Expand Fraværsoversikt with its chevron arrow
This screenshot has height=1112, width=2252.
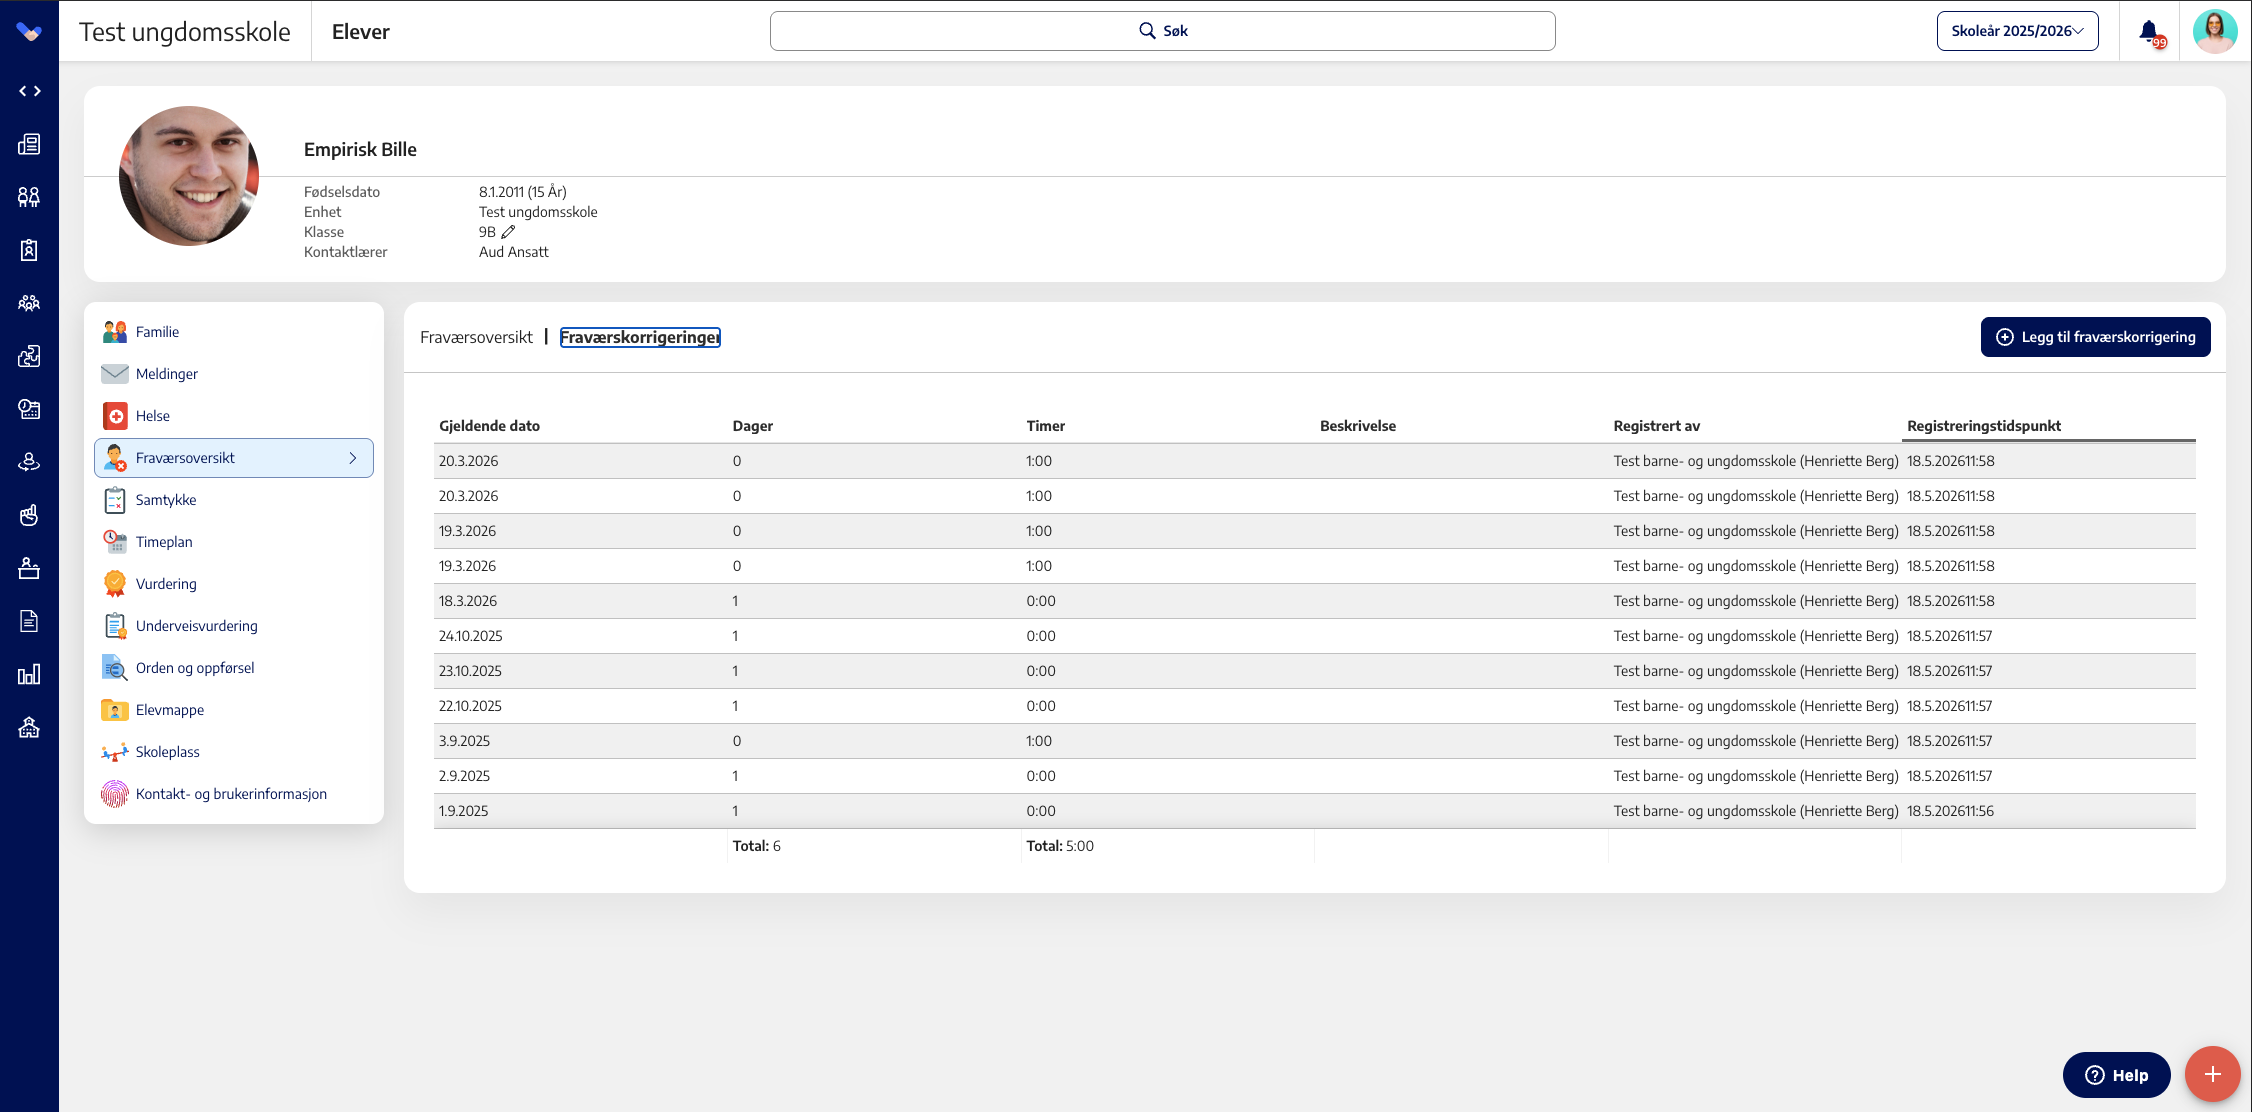click(352, 458)
